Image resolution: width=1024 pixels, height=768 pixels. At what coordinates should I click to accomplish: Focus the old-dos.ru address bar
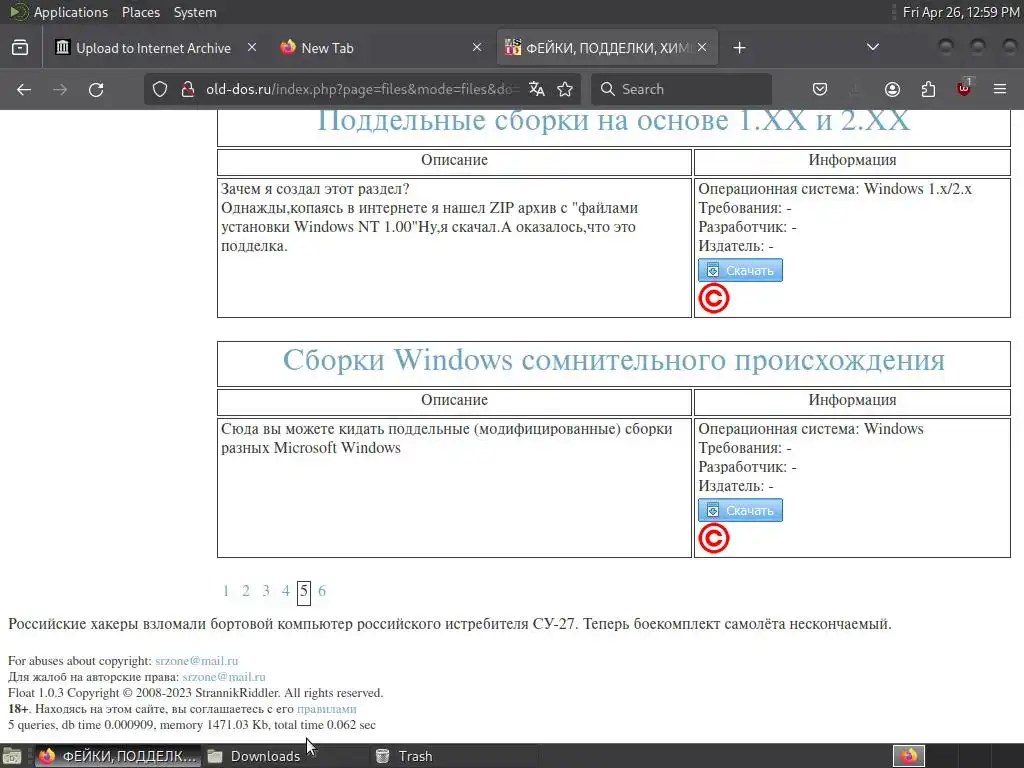(362, 89)
